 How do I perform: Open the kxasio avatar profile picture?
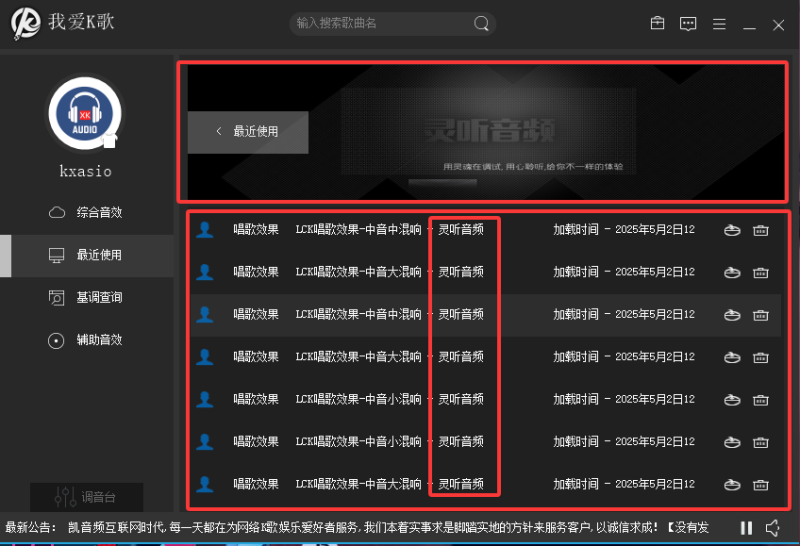tap(85, 113)
